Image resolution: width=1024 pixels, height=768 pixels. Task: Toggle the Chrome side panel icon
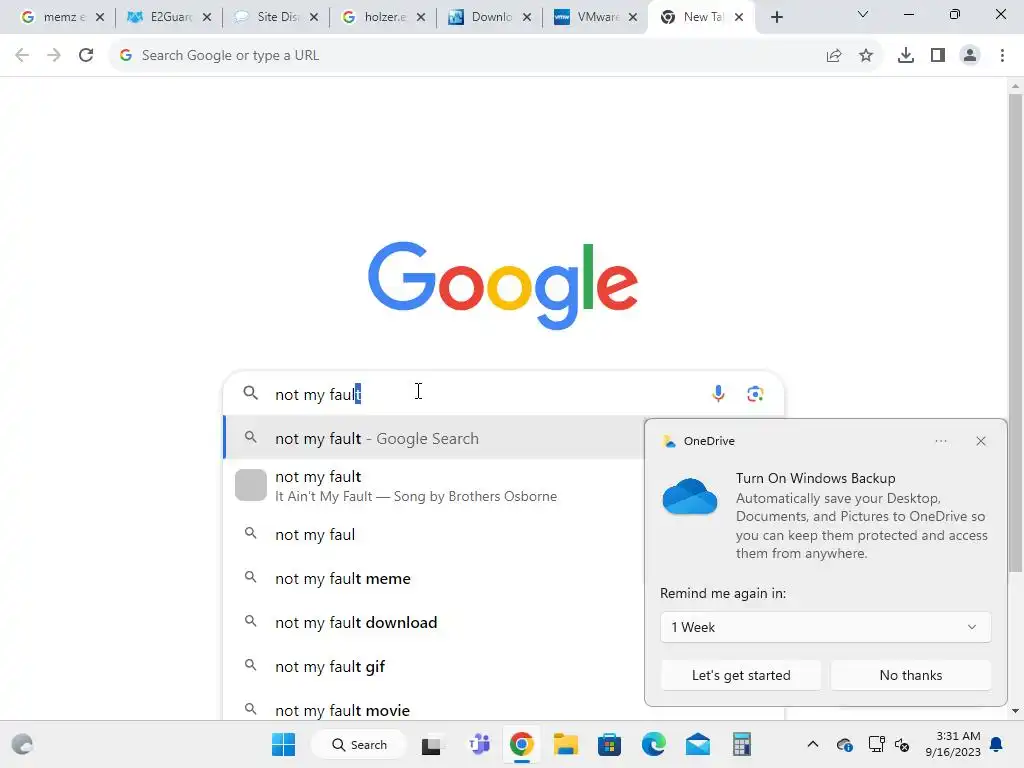click(938, 56)
